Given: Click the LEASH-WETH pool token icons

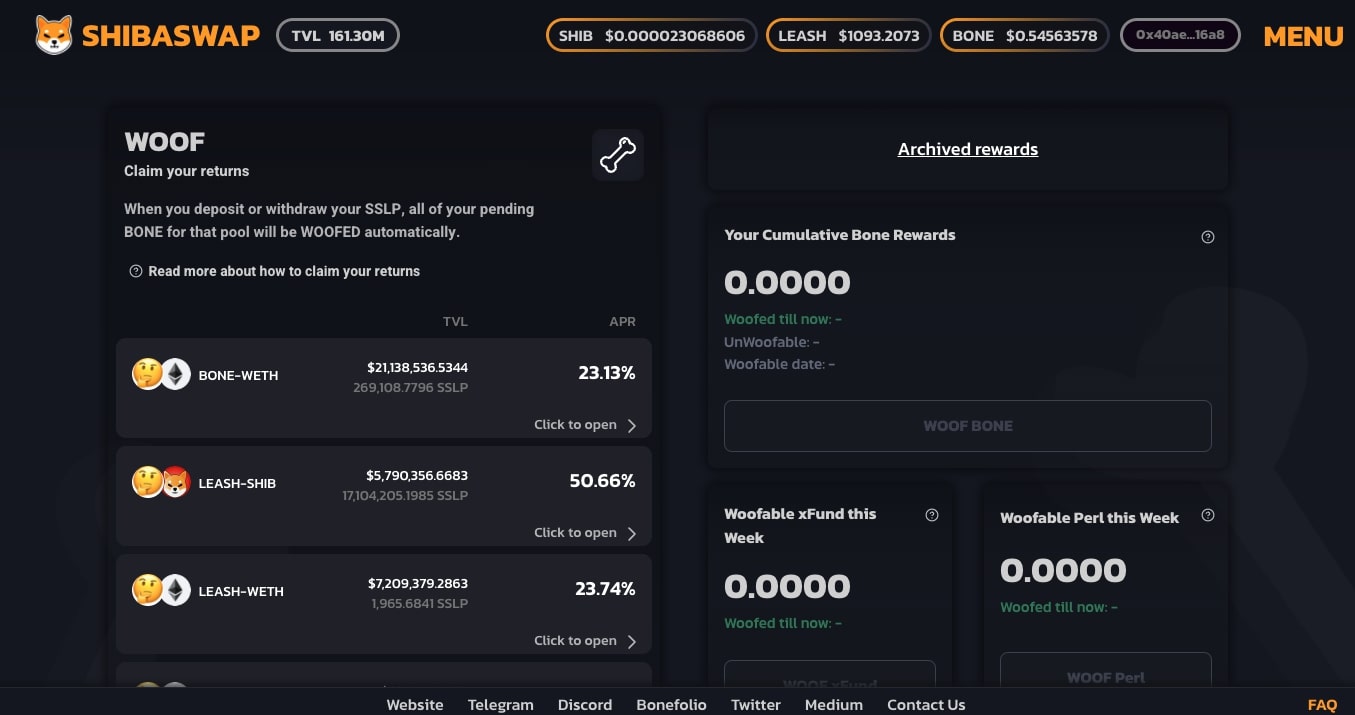Looking at the screenshot, I should (161, 591).
